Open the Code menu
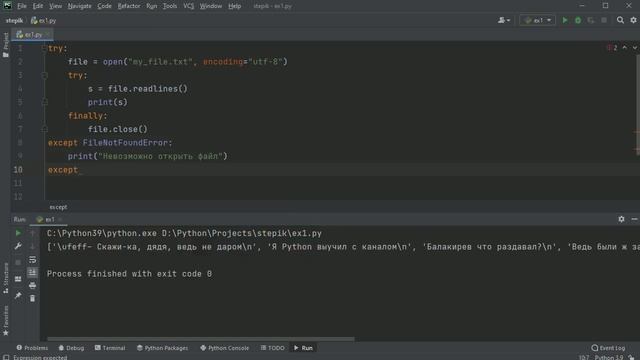 point(104,6)
